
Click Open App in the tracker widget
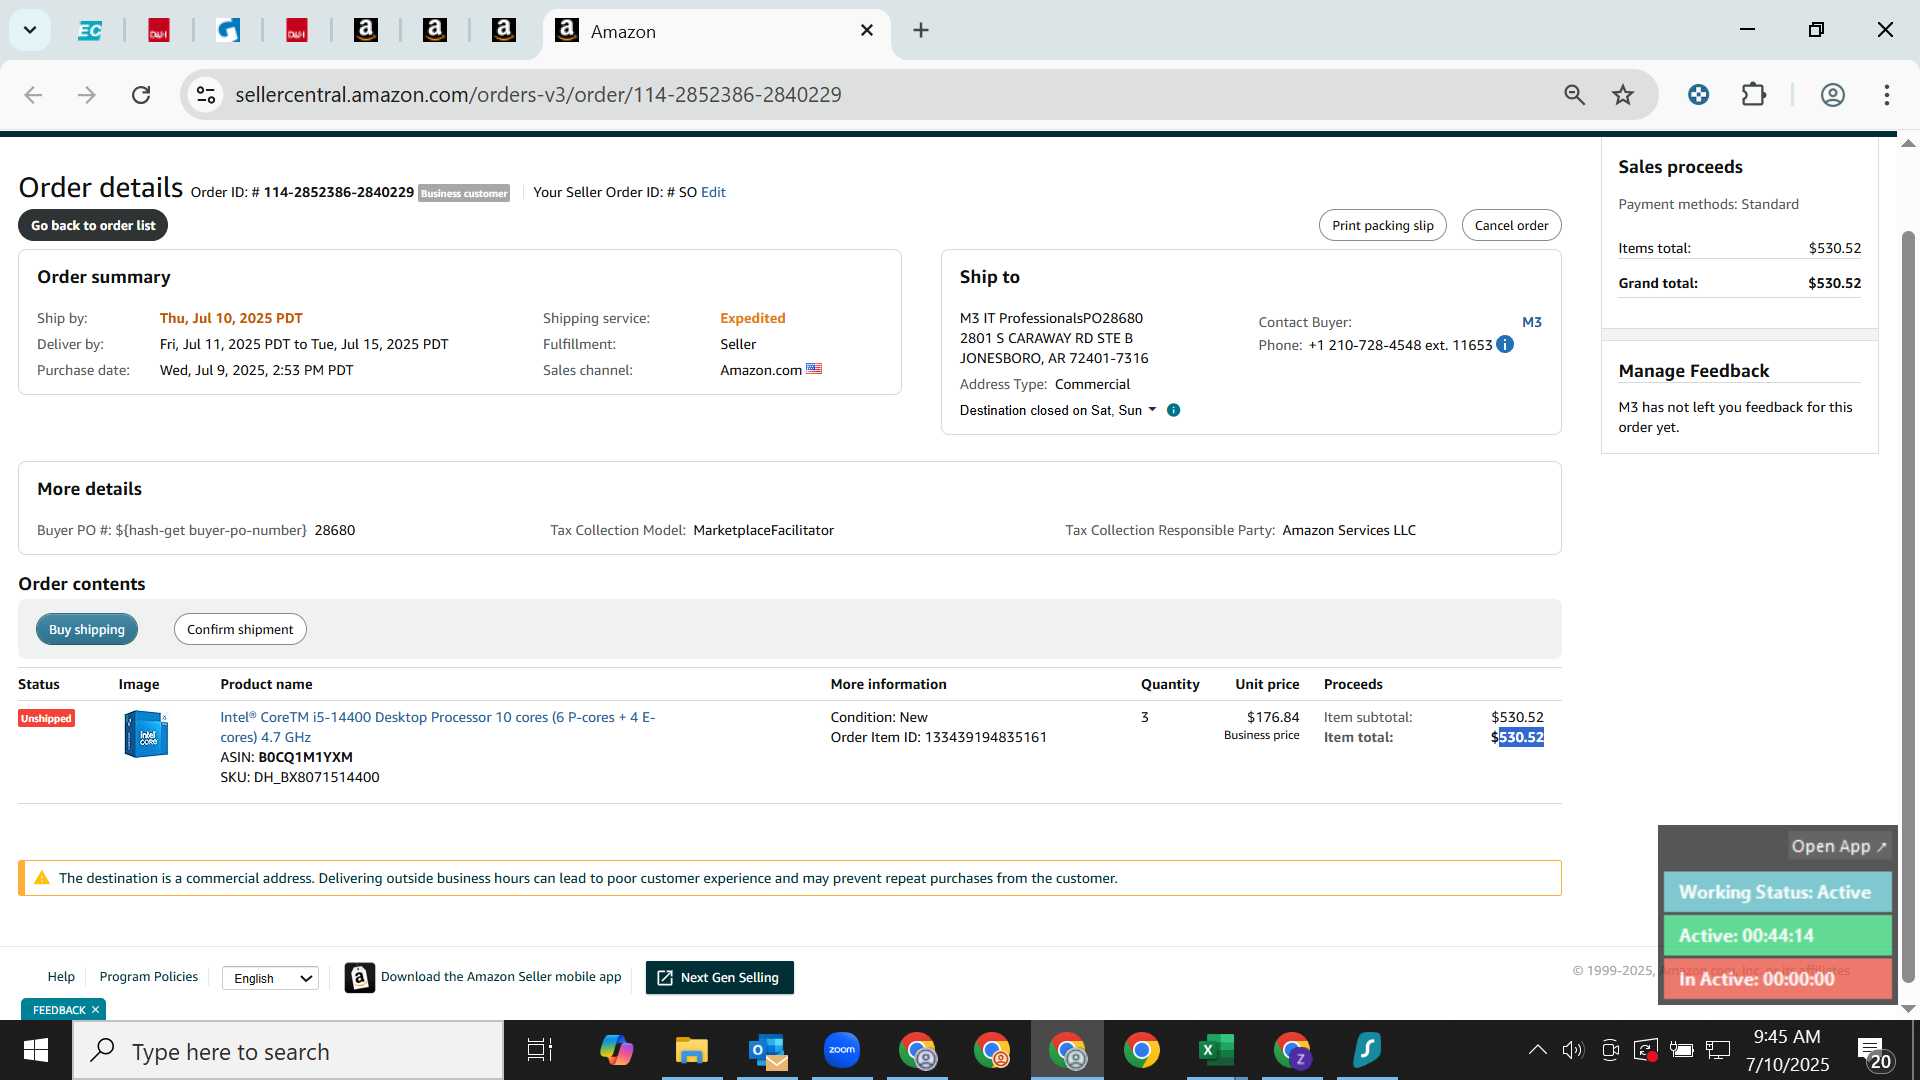pos(1838,847)
